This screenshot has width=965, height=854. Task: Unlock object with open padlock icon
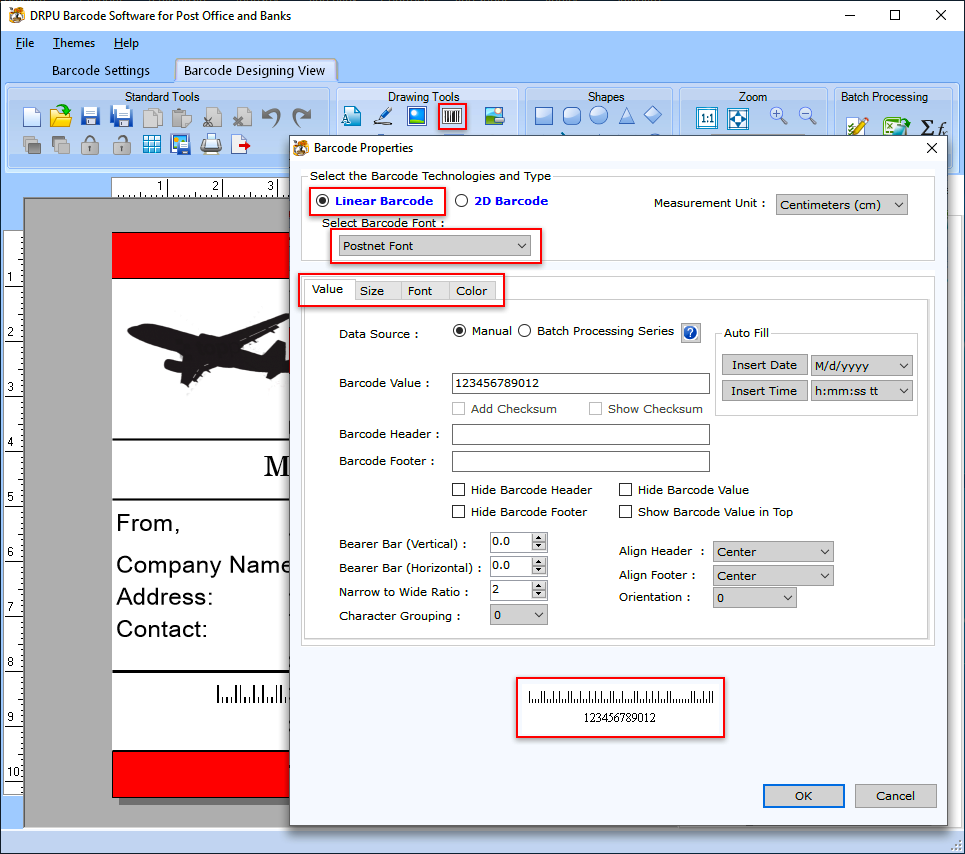click(x=121, y=145)
